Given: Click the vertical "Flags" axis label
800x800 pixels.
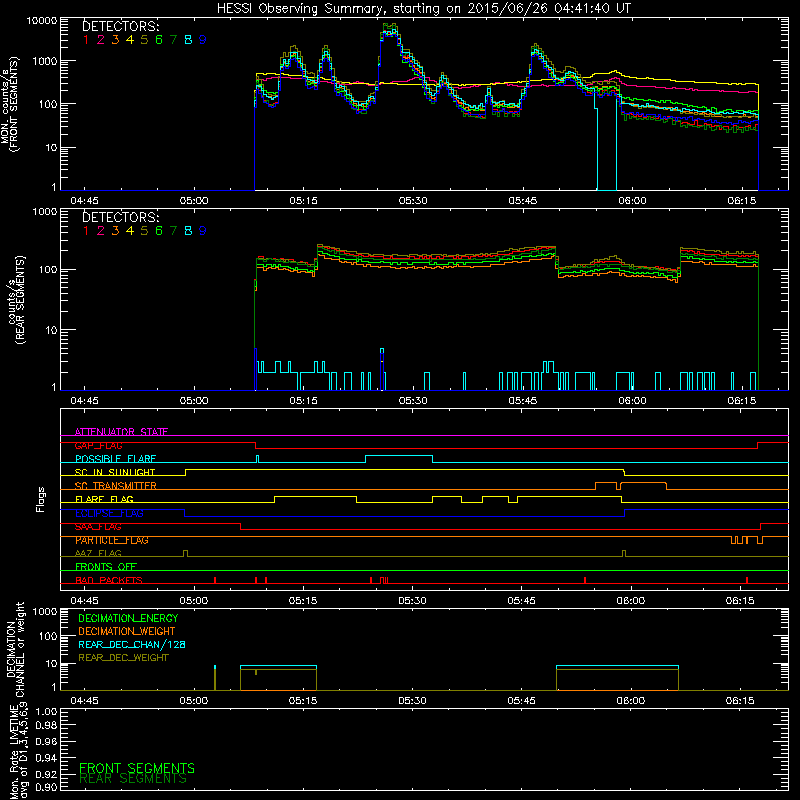Looking at the screenshot, I should [41, 499].
